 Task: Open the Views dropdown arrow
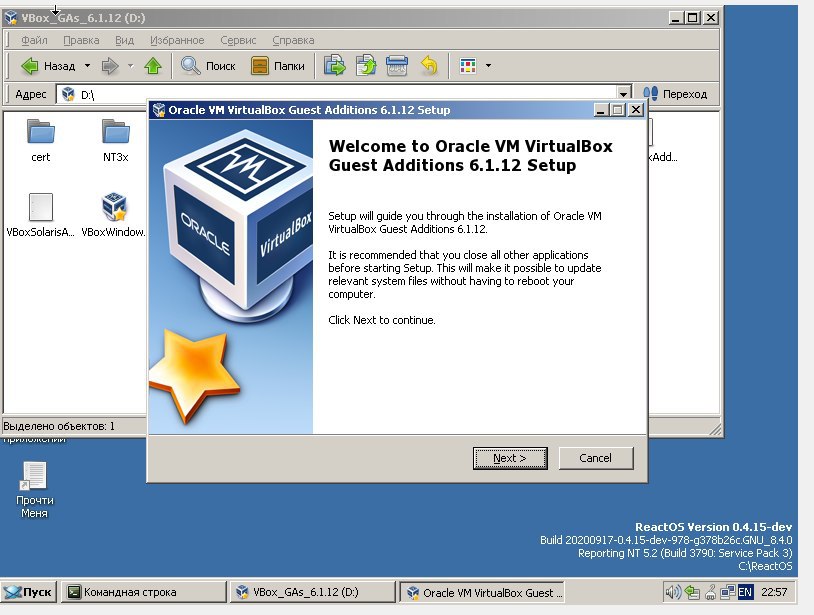click(x=488, y=66)
